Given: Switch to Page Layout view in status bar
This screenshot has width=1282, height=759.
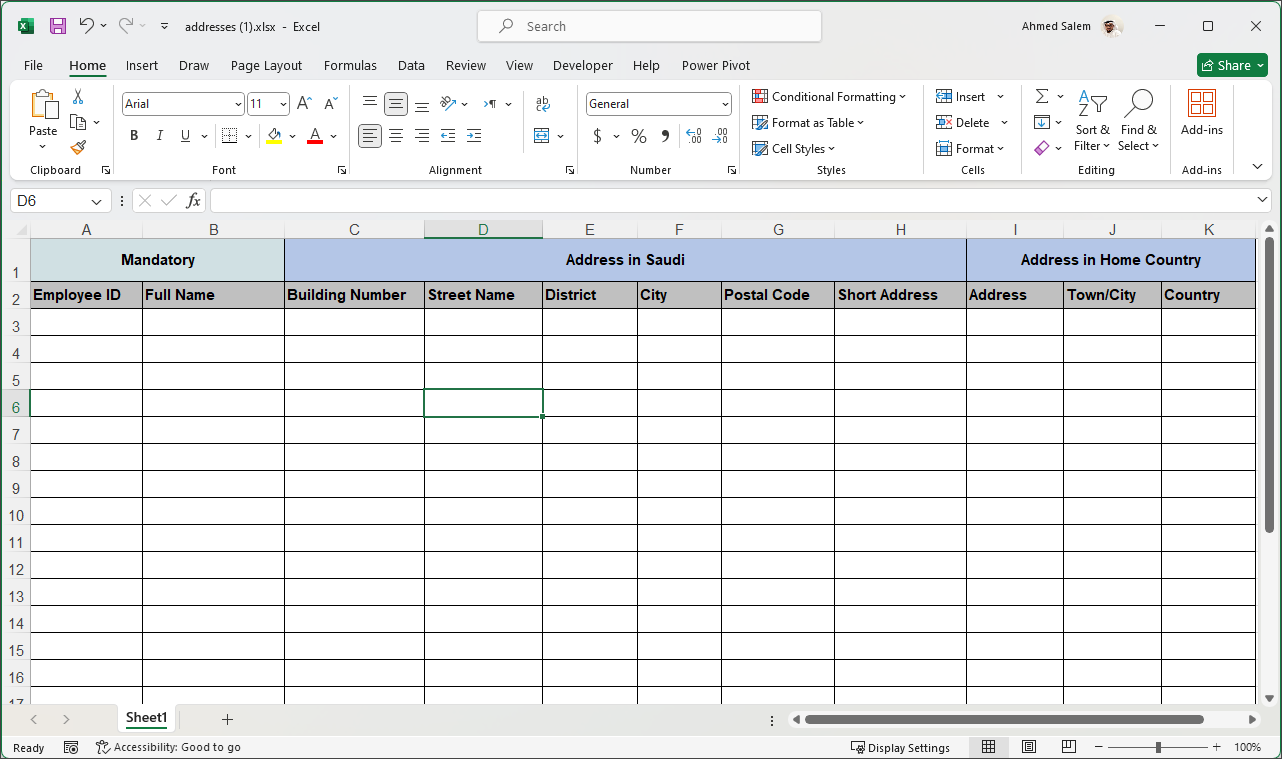Looking at the screenshot, I should pos(1029,747).
